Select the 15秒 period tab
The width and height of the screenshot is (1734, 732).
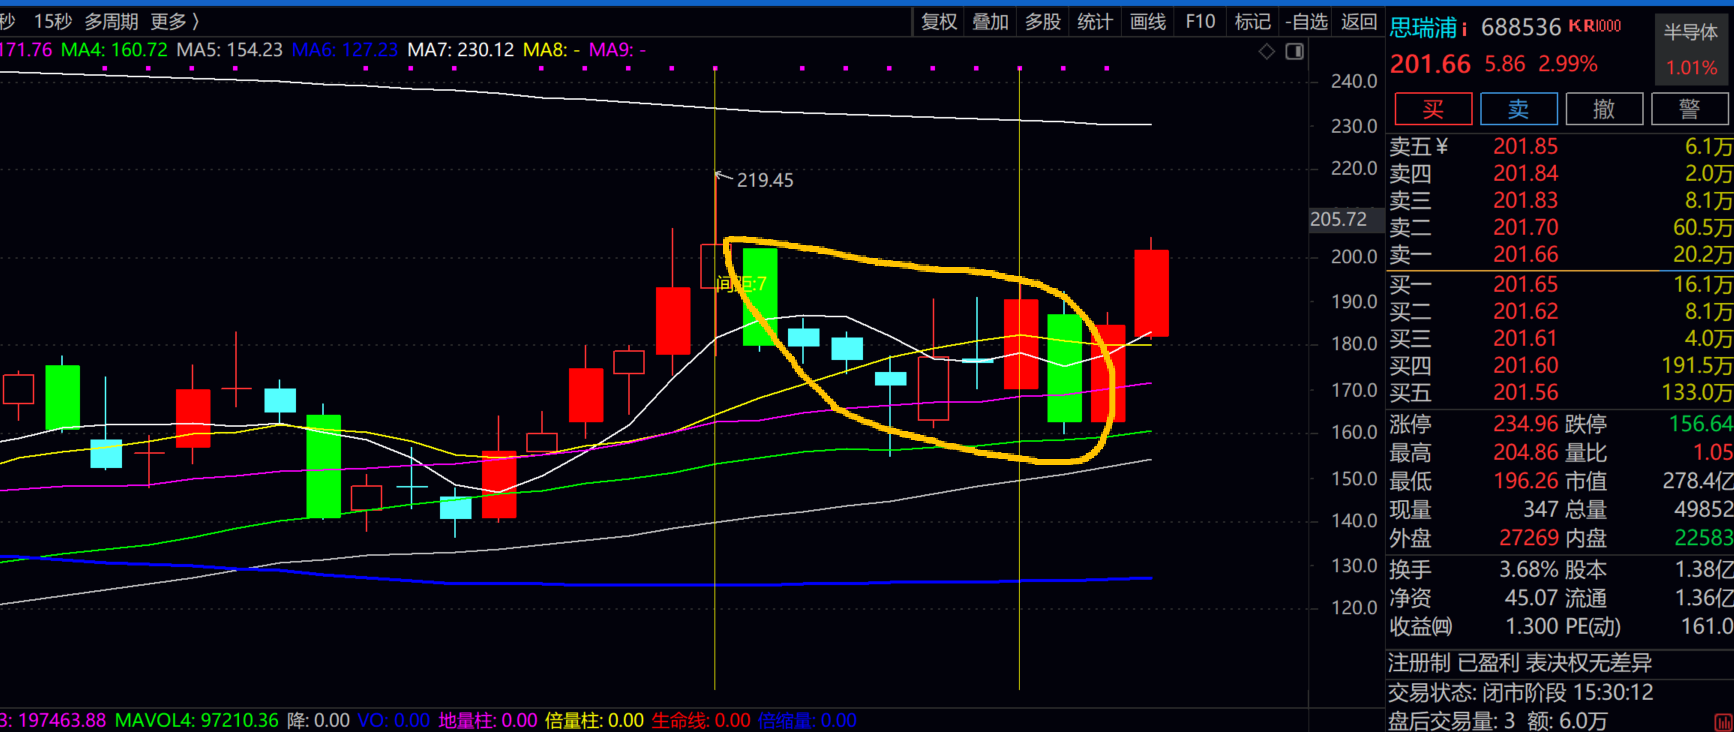52,21
